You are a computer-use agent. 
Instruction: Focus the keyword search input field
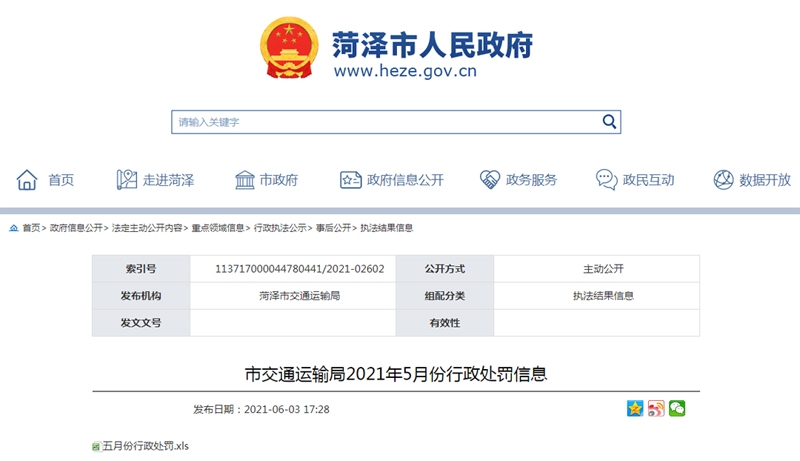[385, 122]
